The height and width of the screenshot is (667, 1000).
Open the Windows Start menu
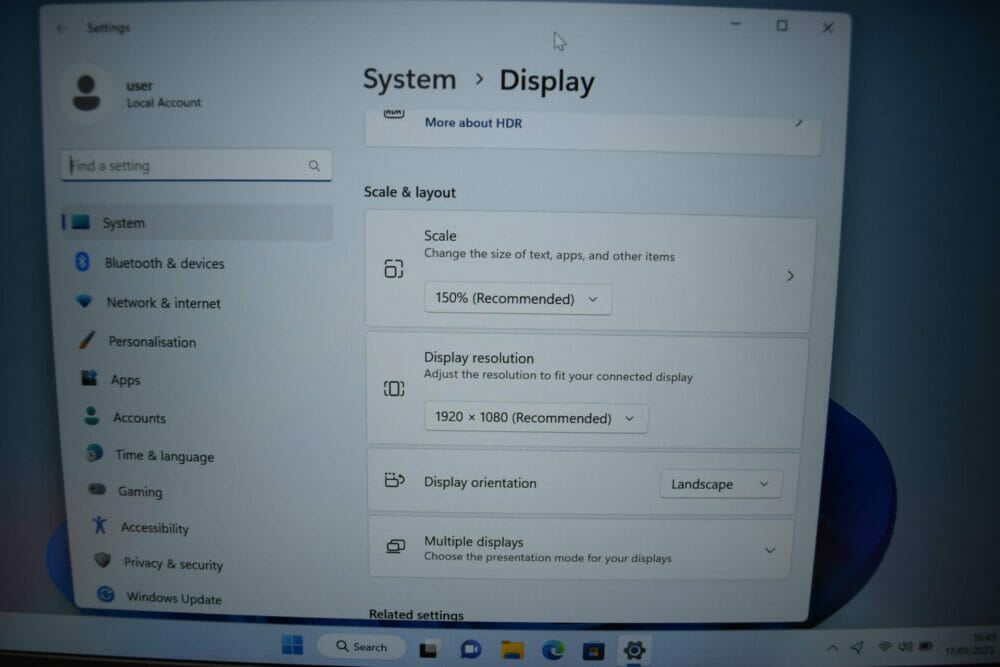292,645
